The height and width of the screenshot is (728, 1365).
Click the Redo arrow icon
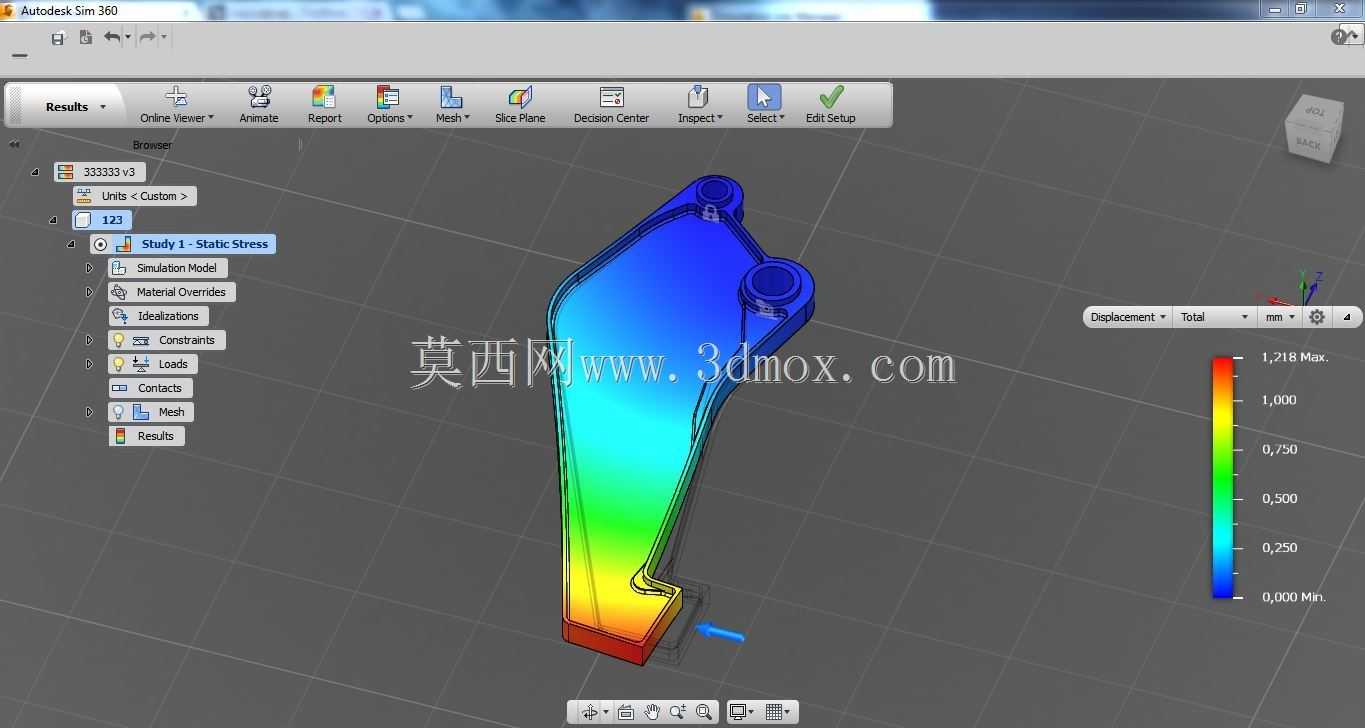tap(147, 37)
